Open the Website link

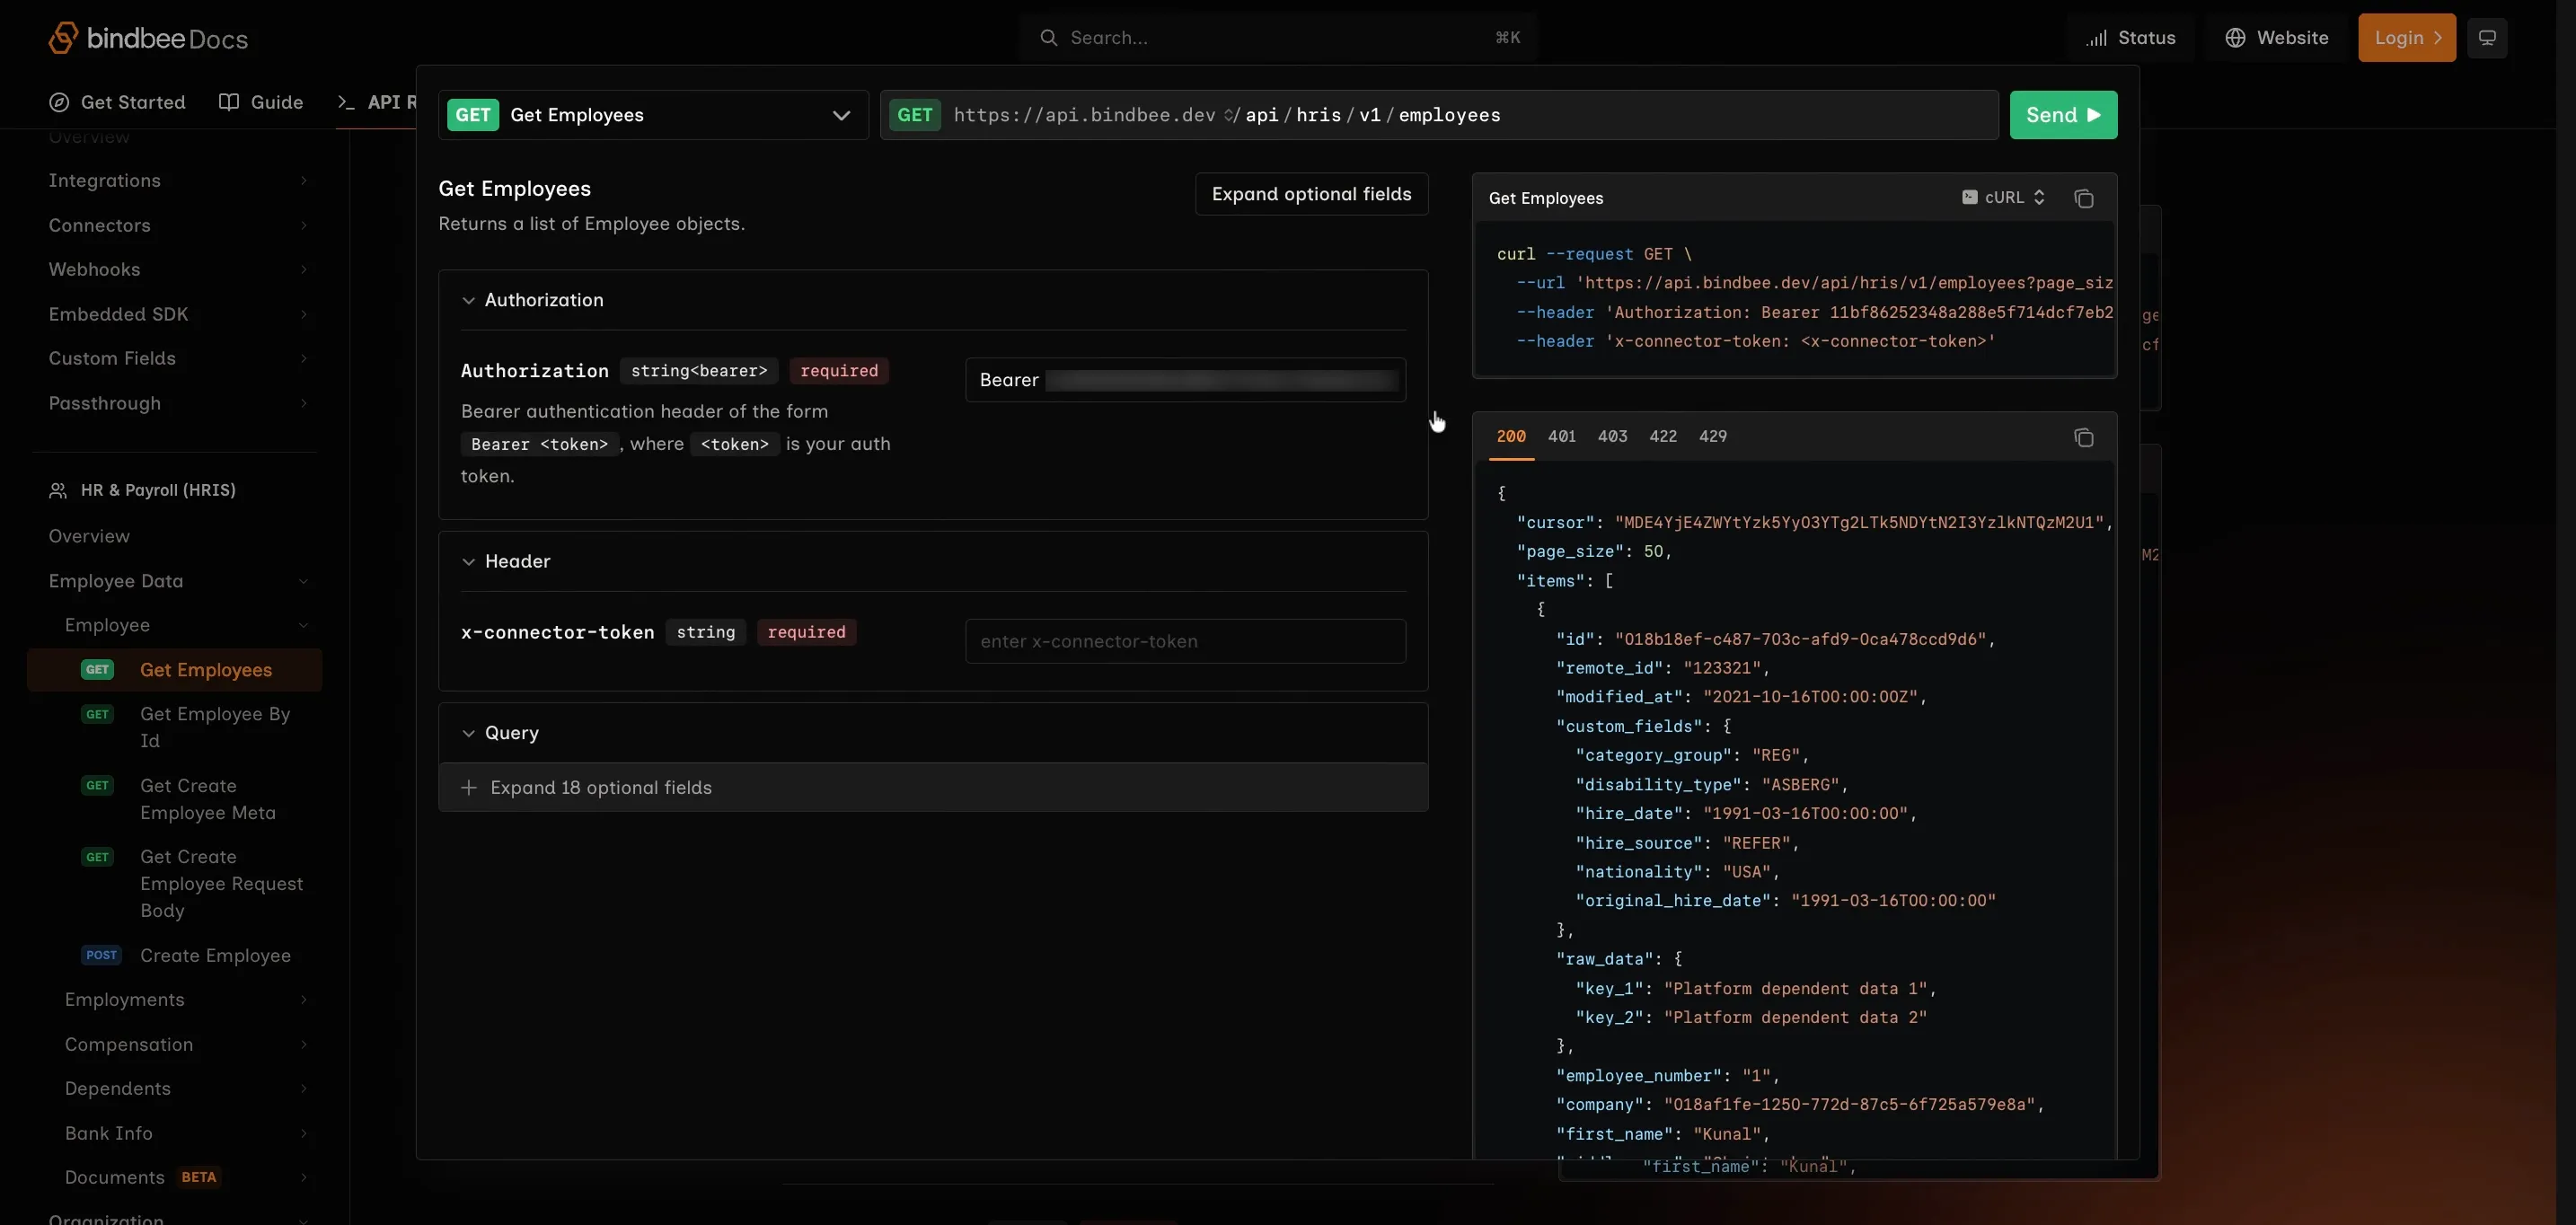click(x=2277, y=38)
